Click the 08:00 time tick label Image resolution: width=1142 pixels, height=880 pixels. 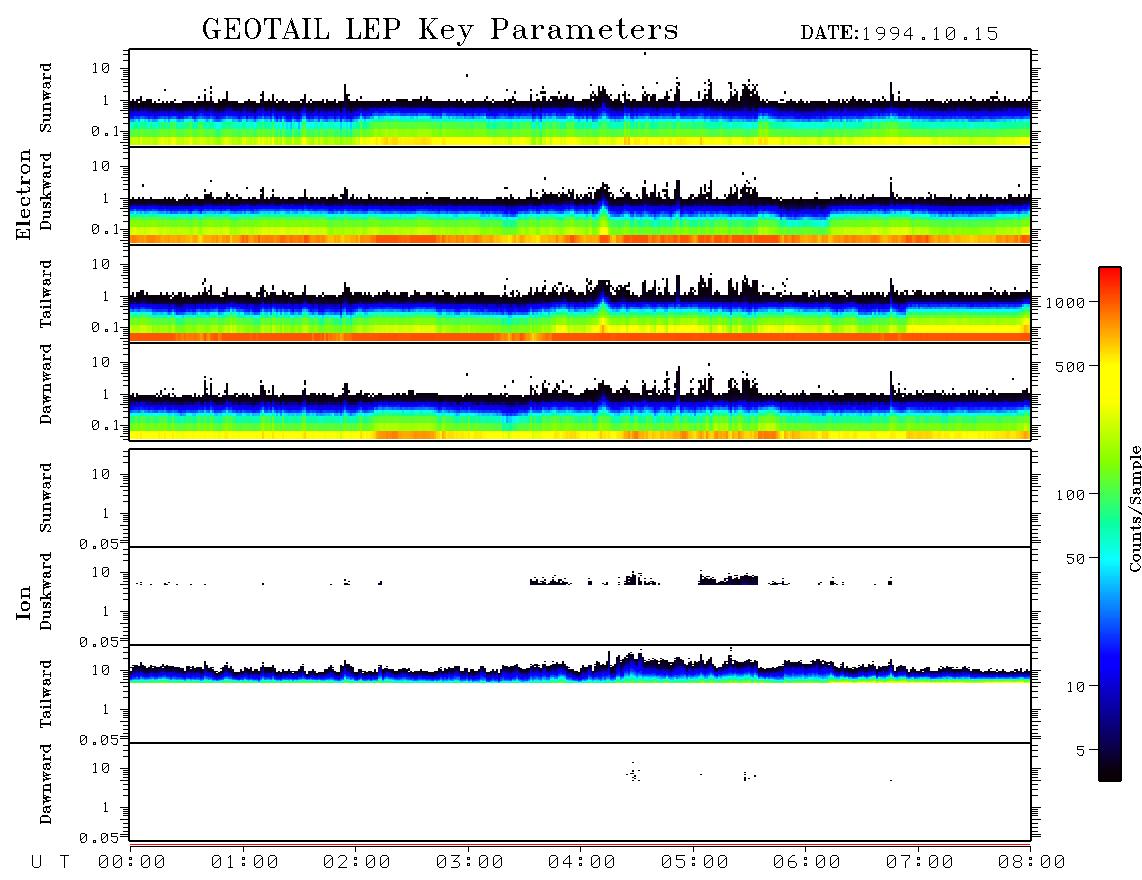click(1032, 862)
